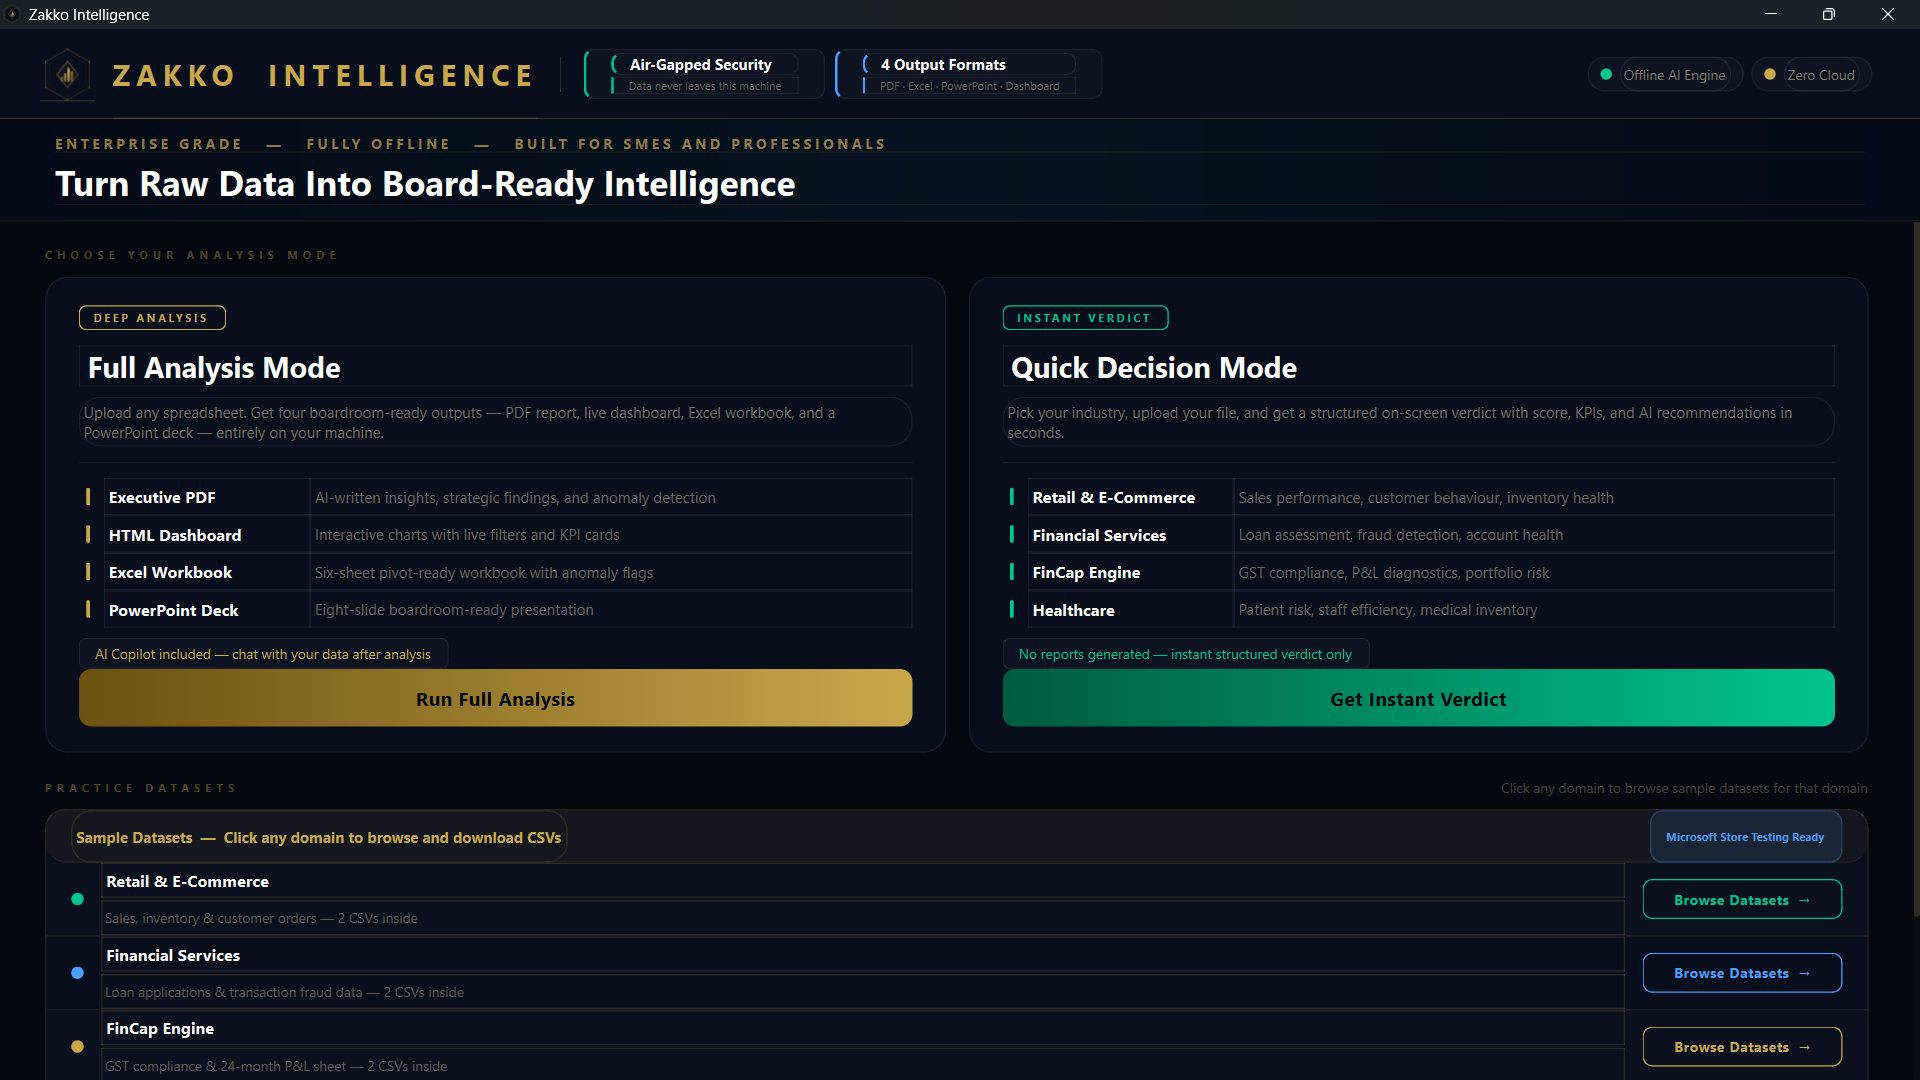This screenshot has height=1080, width=1920.
Task: Select the PowerPoint Deck row
Action: pos(495,610)
